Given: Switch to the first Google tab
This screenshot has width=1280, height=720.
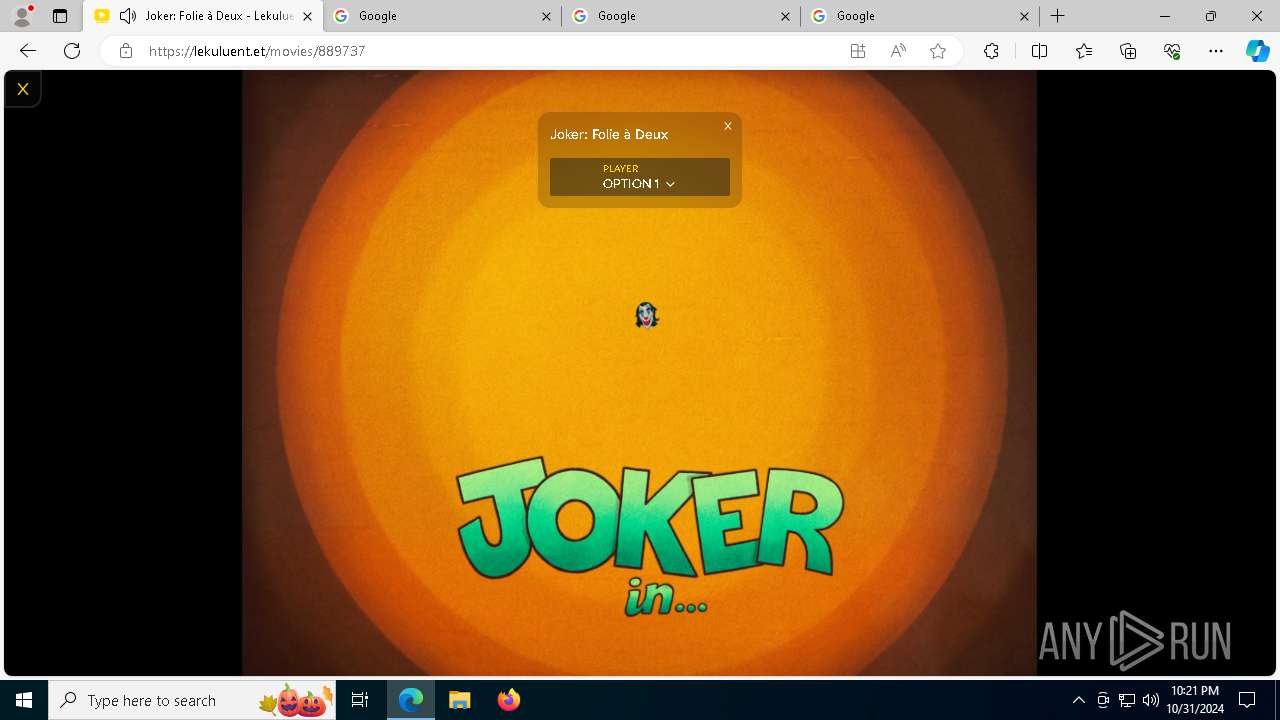Looking at the screenshot, I should [x=442, y=16].
